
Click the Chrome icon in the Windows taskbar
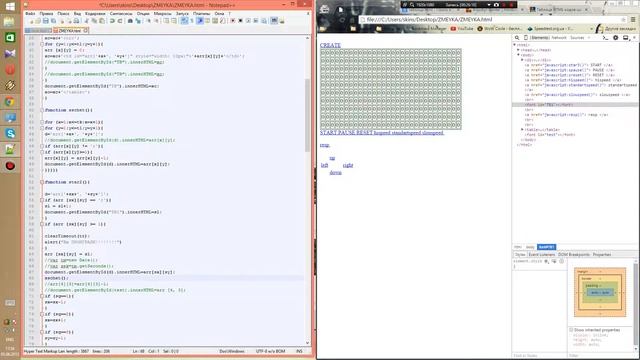click(10, 102)
